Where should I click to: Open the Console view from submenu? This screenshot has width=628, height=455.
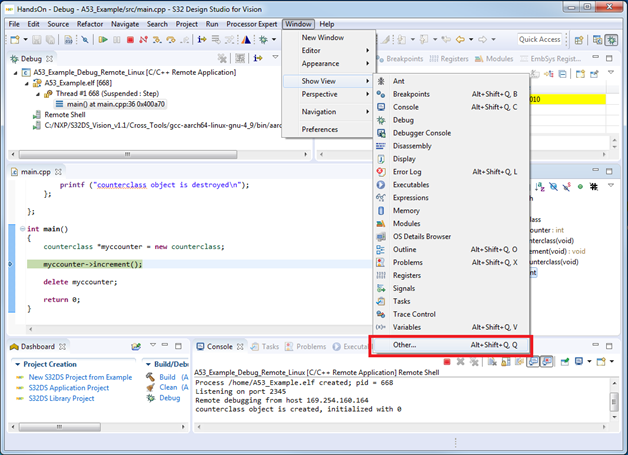[x=451, y=107]
